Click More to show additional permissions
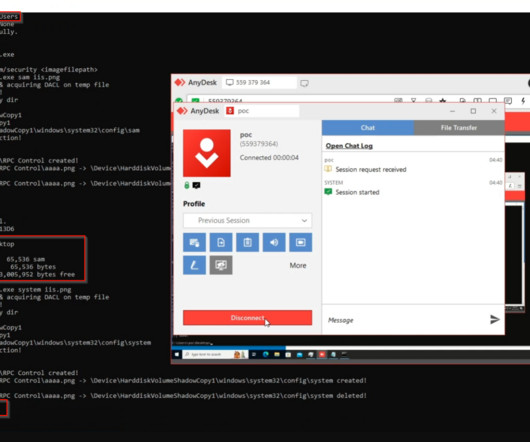 [x=298, y=265]
